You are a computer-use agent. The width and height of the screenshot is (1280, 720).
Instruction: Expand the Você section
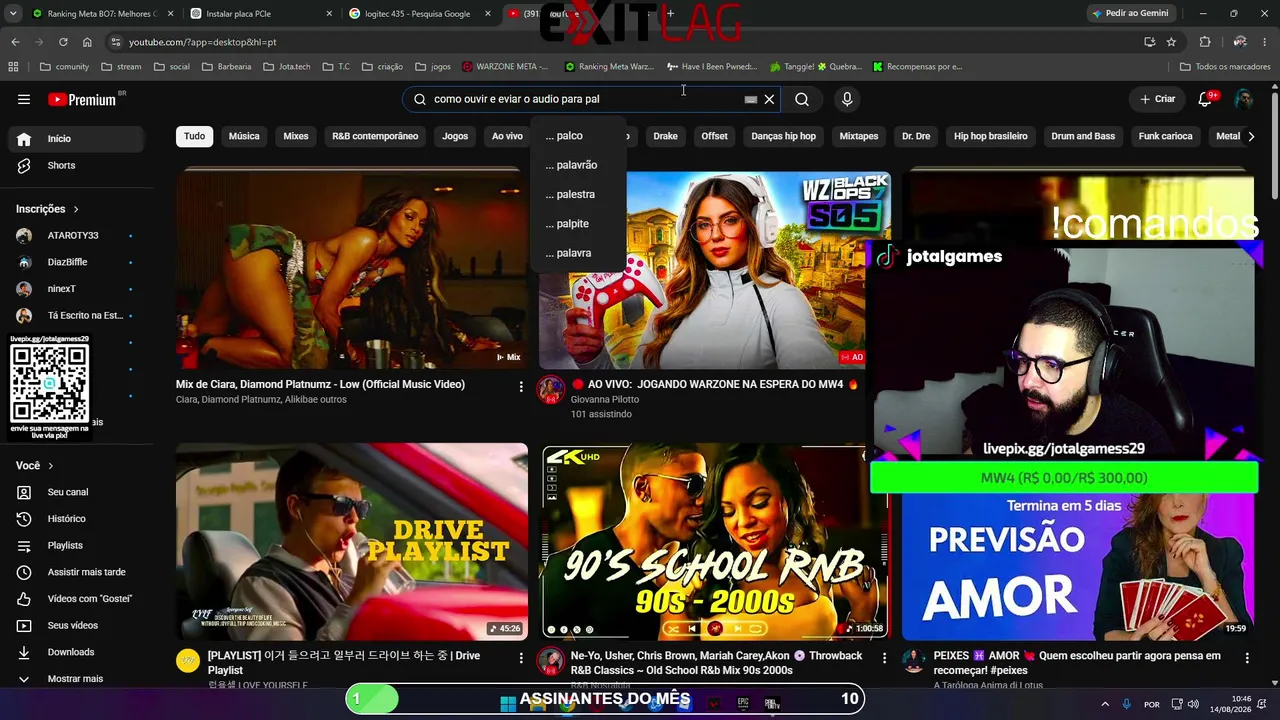tap(35, 466)
